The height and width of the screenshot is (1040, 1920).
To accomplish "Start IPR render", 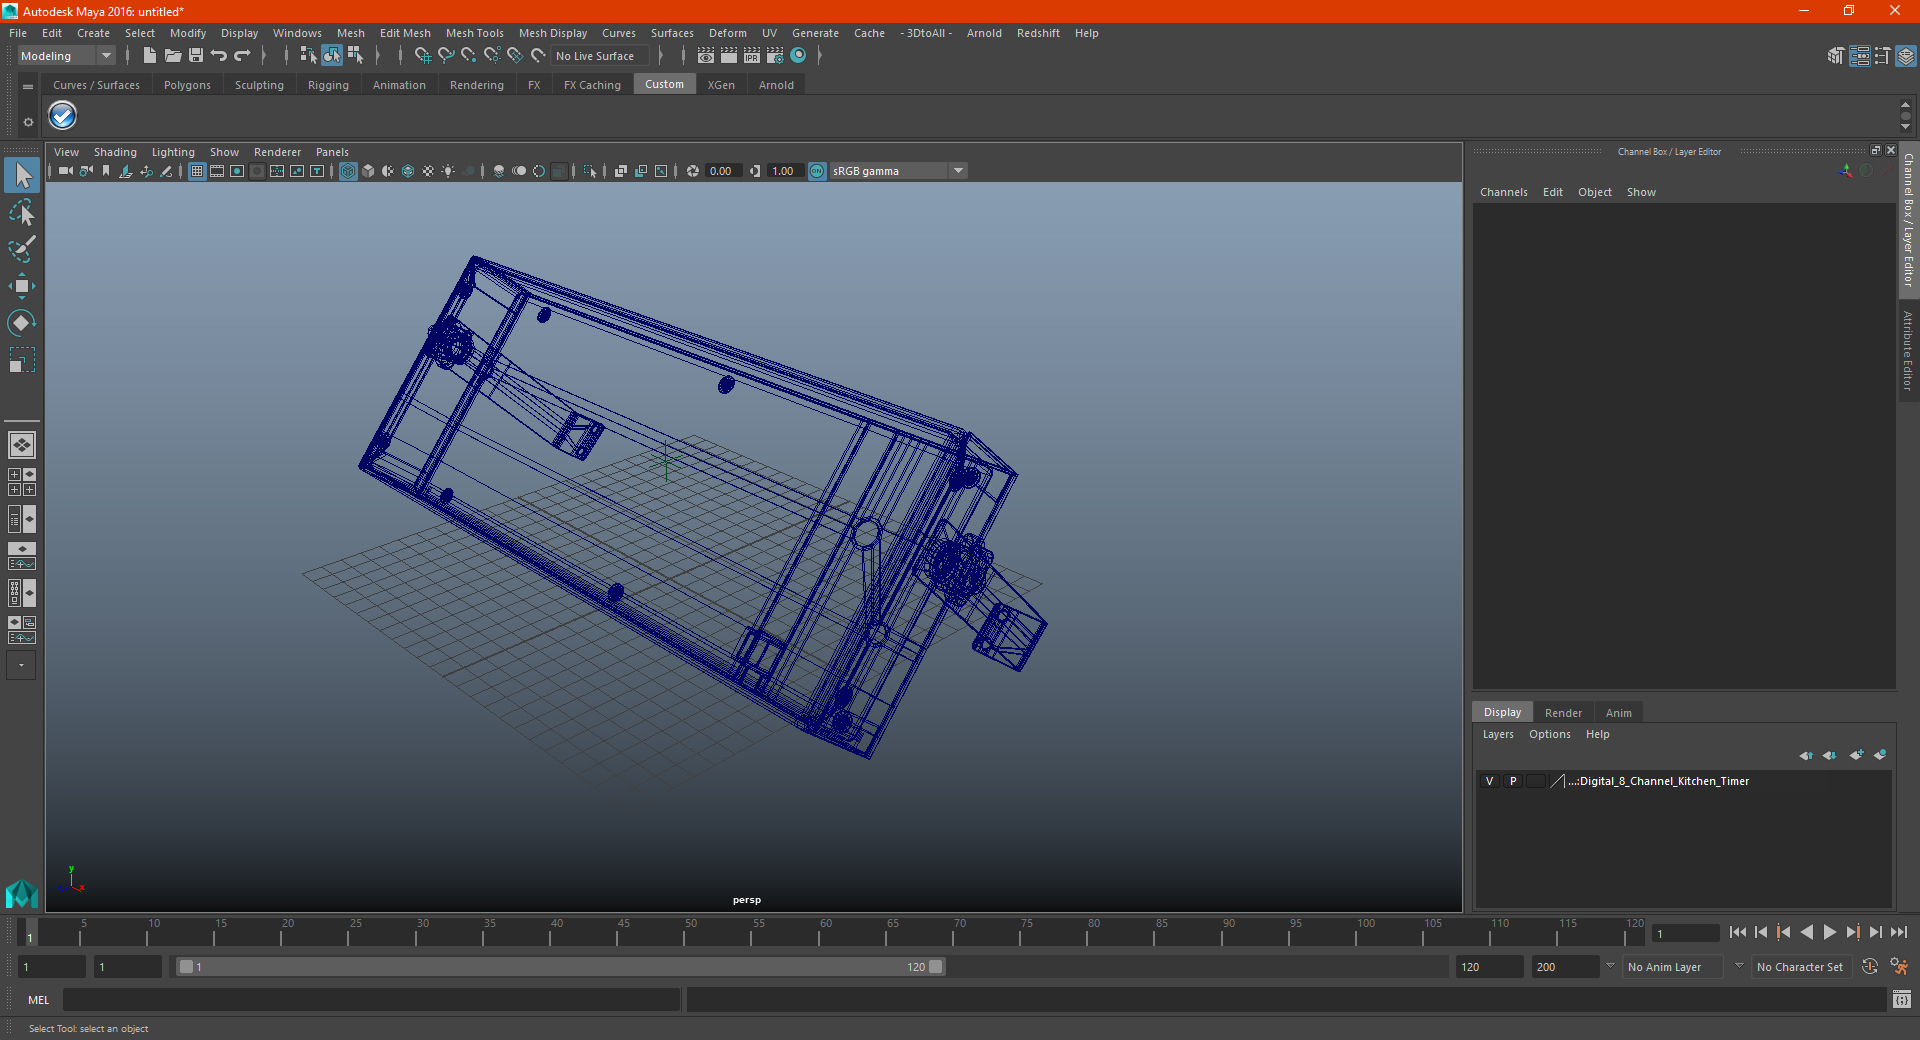I will 752,56.
